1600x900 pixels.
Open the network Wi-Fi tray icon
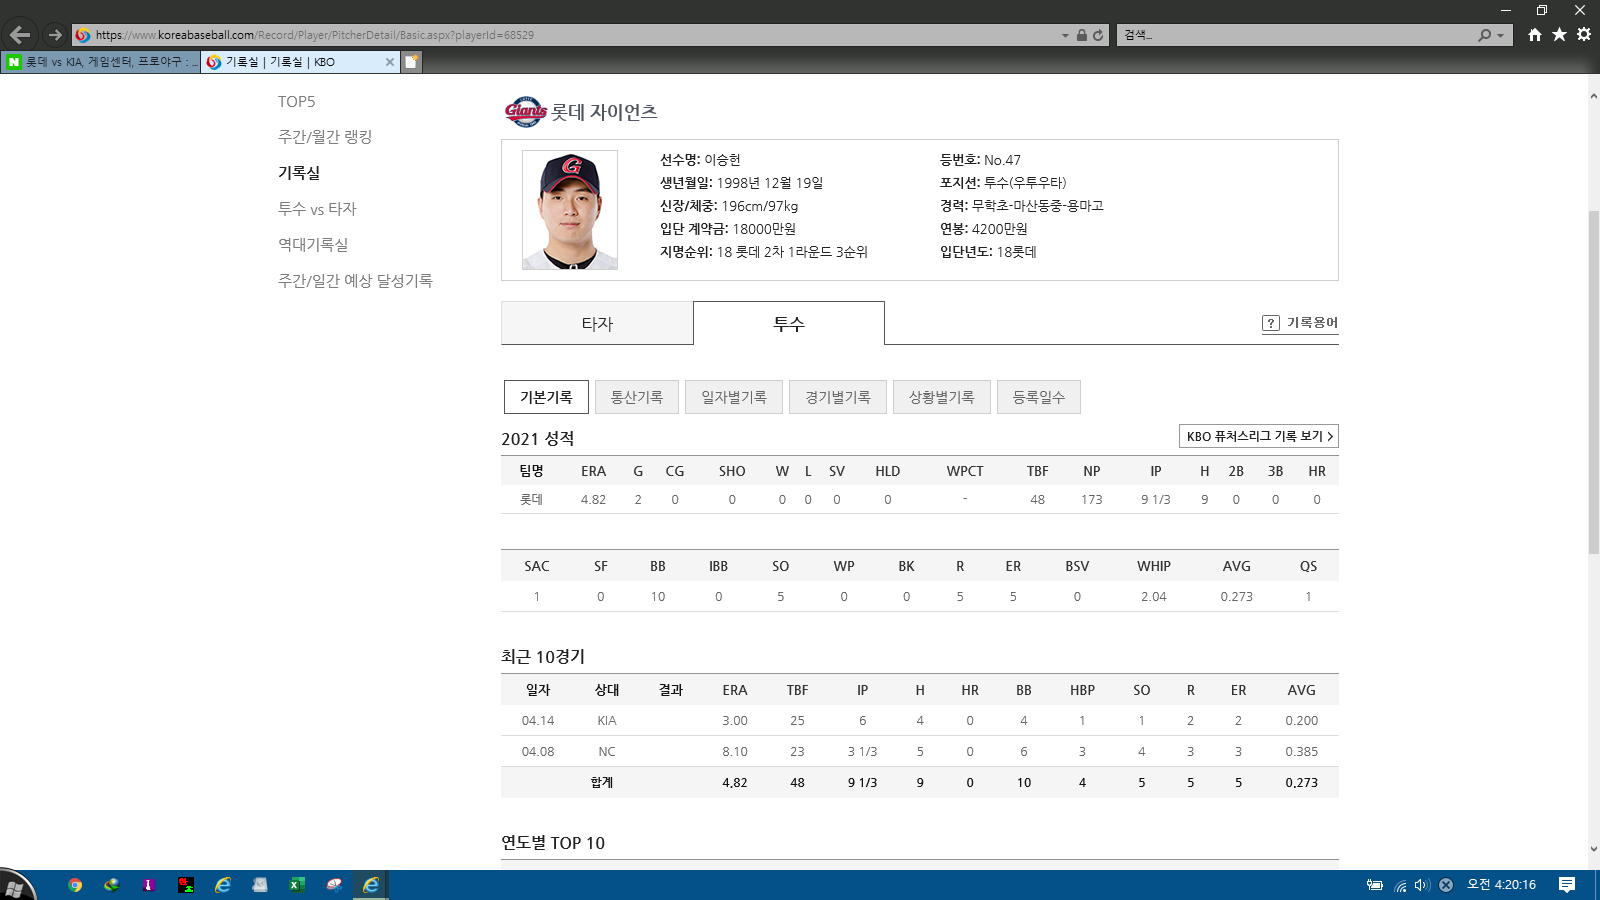(1400, 885)
